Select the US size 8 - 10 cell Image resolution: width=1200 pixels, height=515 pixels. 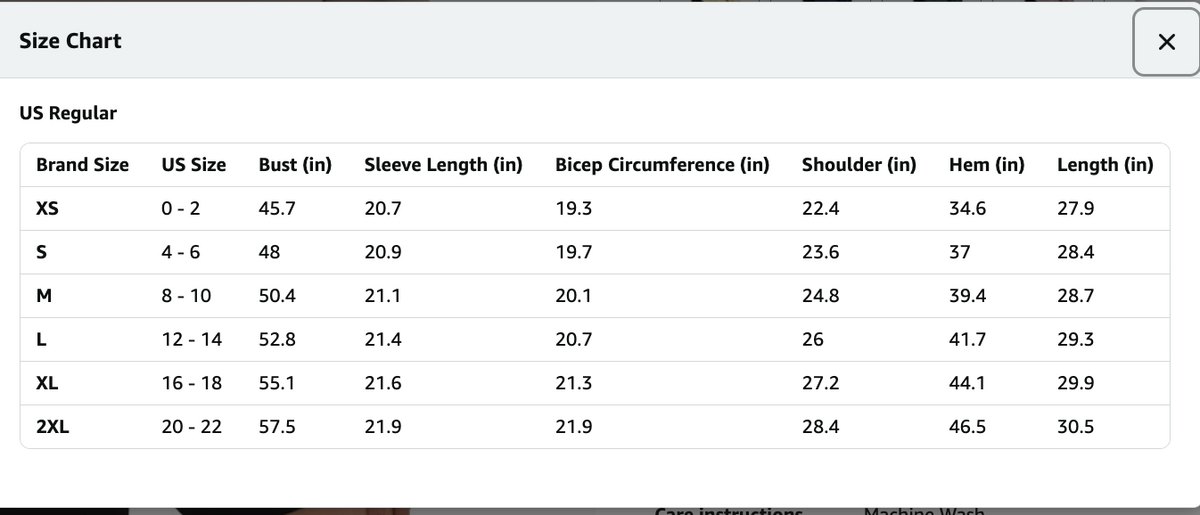(x=186, y=296)
